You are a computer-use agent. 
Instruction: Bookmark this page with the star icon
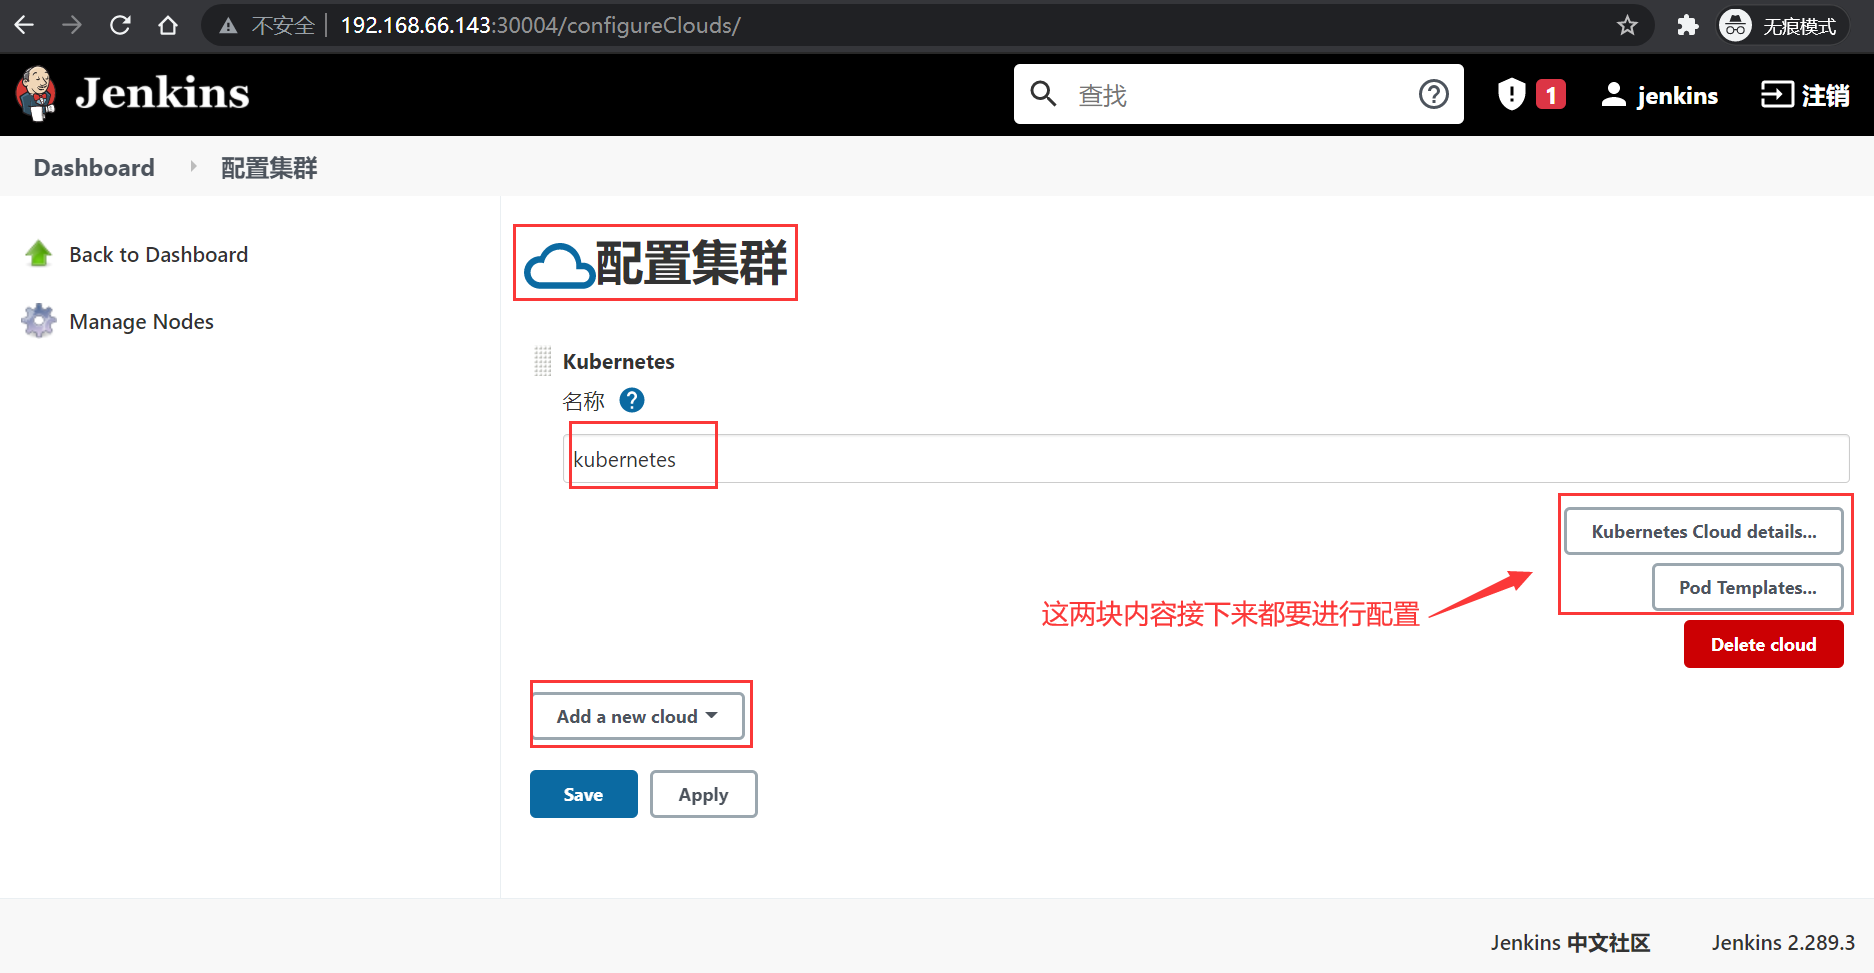[1627, 25]
